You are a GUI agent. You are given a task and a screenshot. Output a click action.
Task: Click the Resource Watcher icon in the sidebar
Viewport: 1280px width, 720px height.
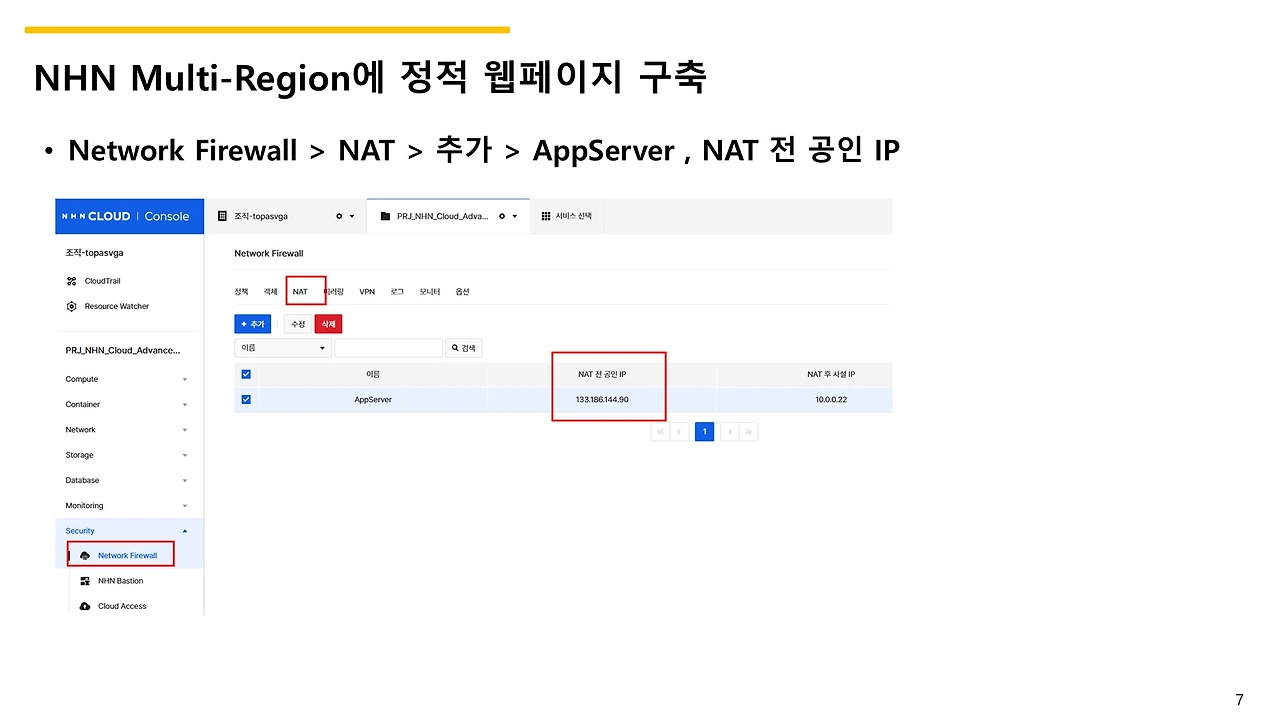pos(72,306)
